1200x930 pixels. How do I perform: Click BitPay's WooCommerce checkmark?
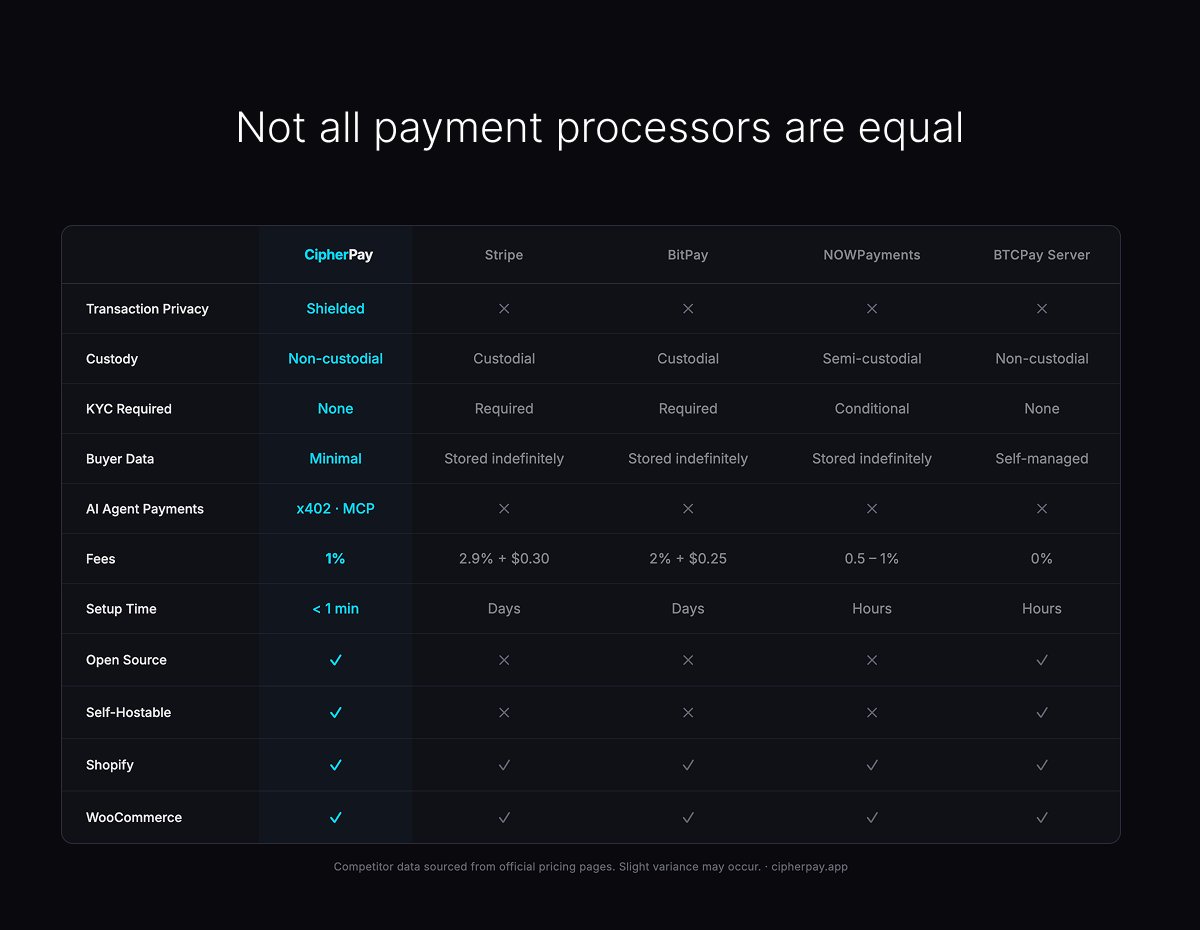688,818
